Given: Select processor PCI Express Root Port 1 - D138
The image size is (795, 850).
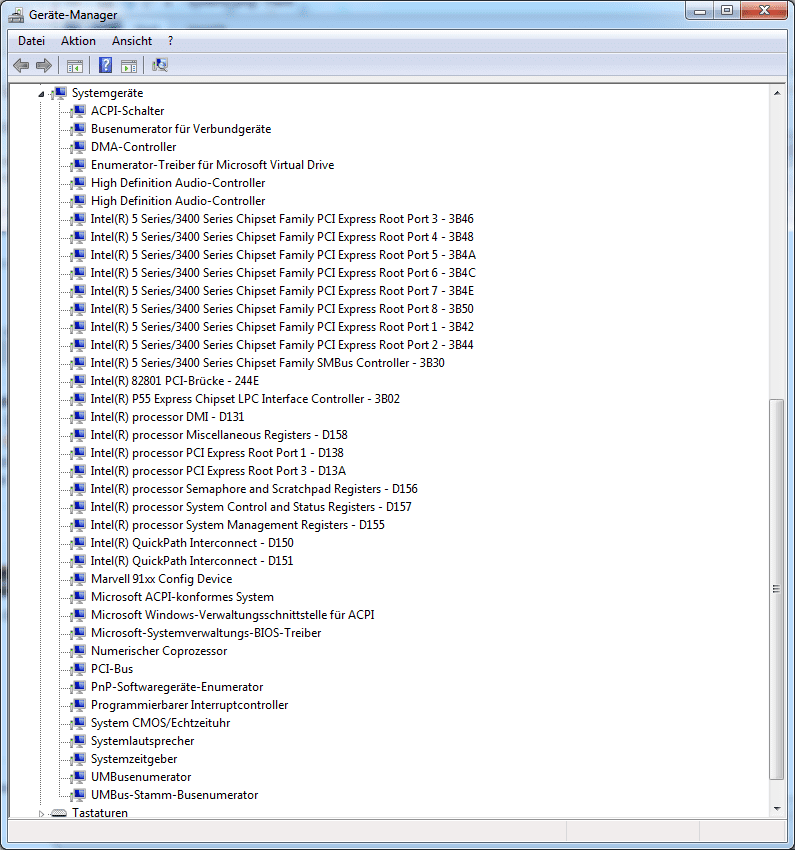Looking at the screenshot, I should (x=217, y=453).
